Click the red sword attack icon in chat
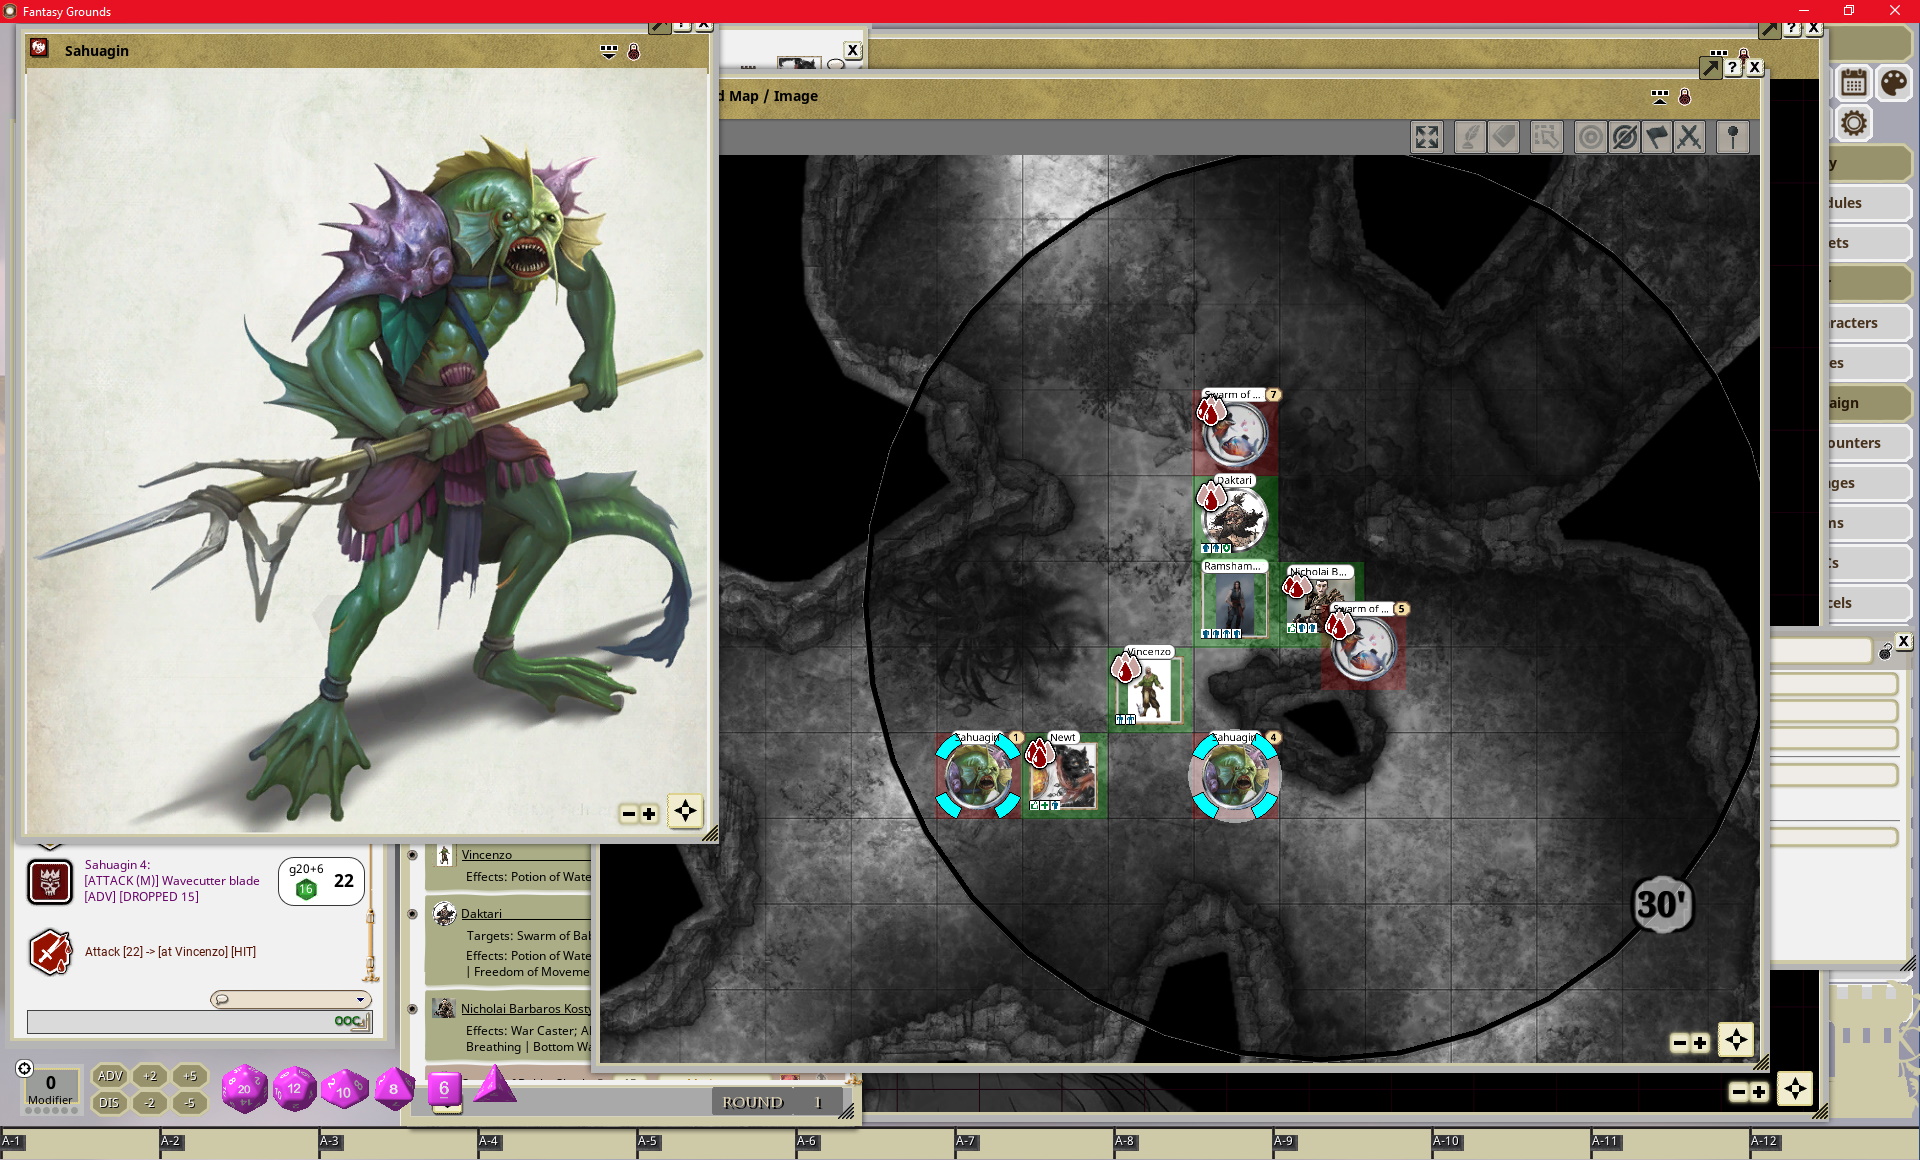1920x1160 pixels. pyautogui.click(x=50, y=952)
